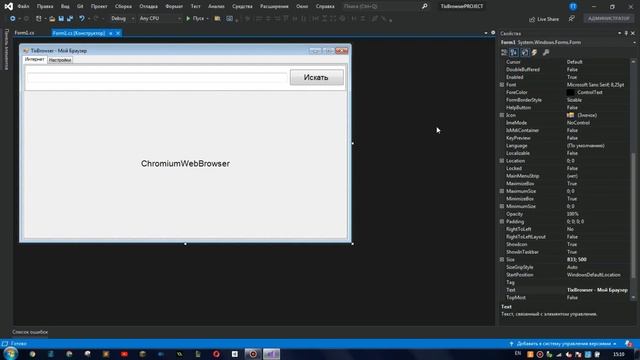This screenshot has width=640, height=360.
Task: Click the Events lightning bolt icon
Action: (534, 52)
